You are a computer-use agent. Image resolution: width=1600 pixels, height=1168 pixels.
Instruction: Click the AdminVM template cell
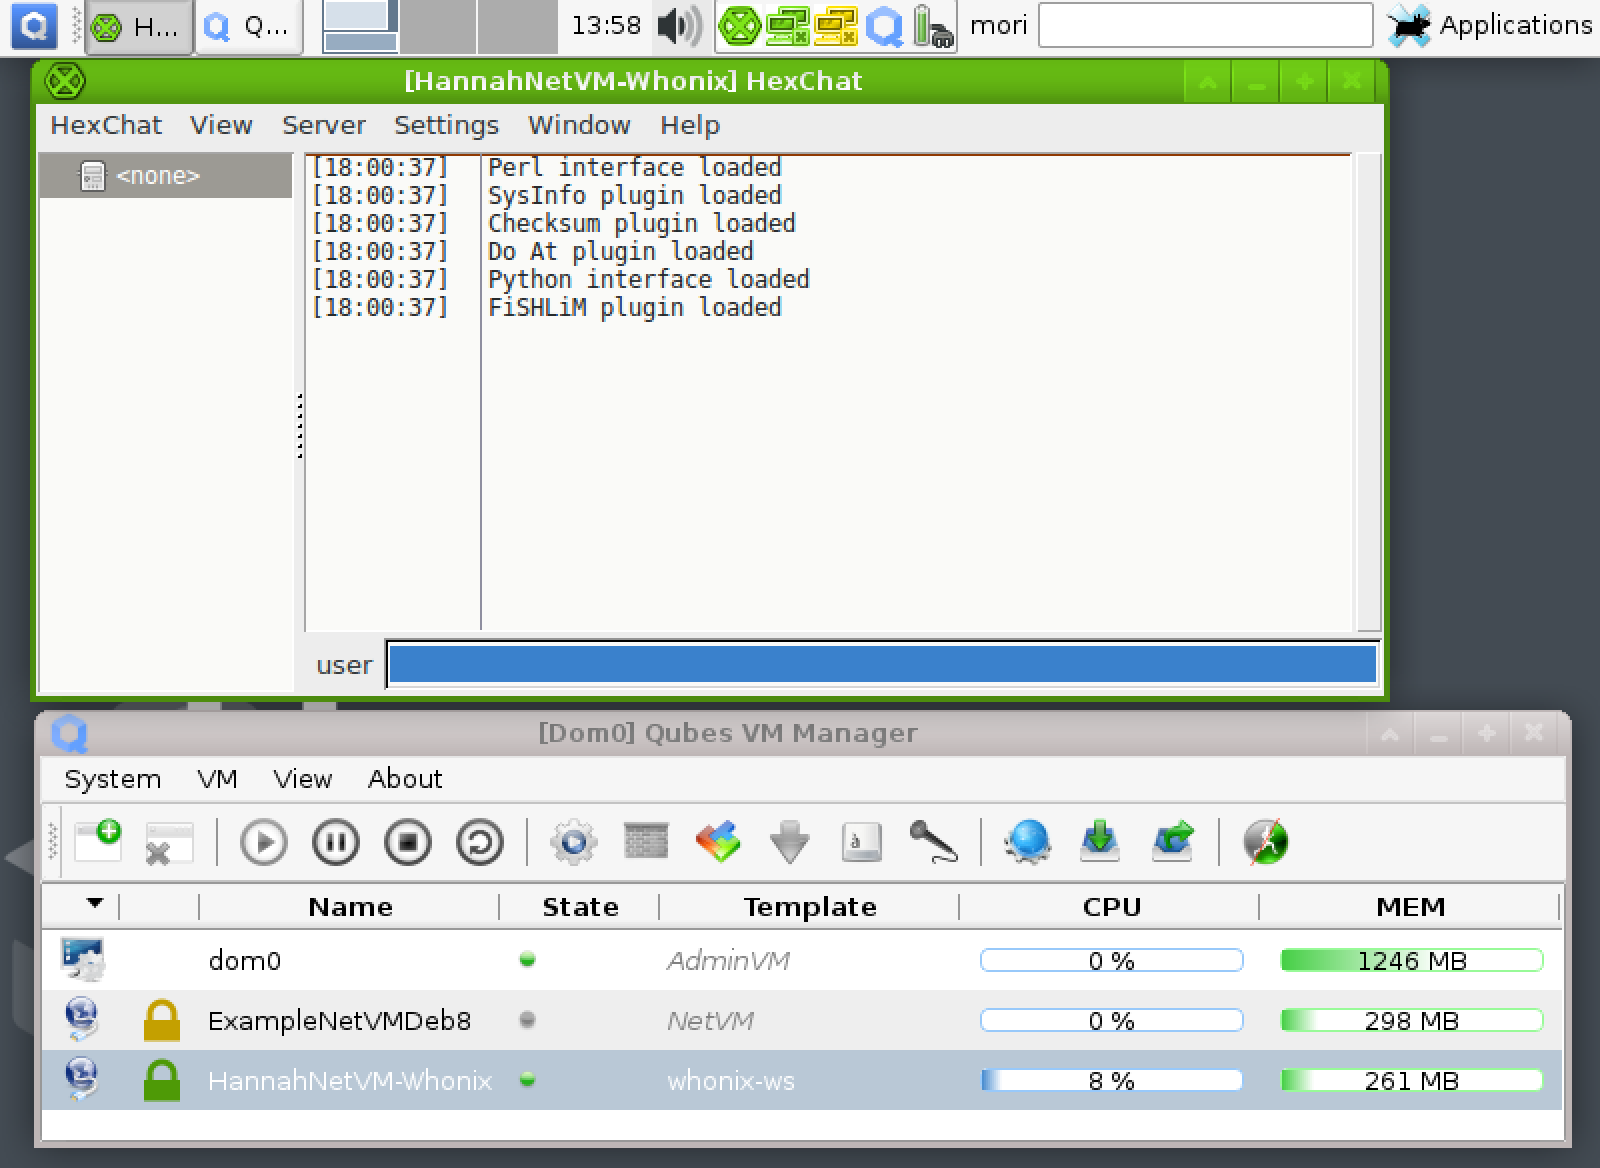point(728,961)
